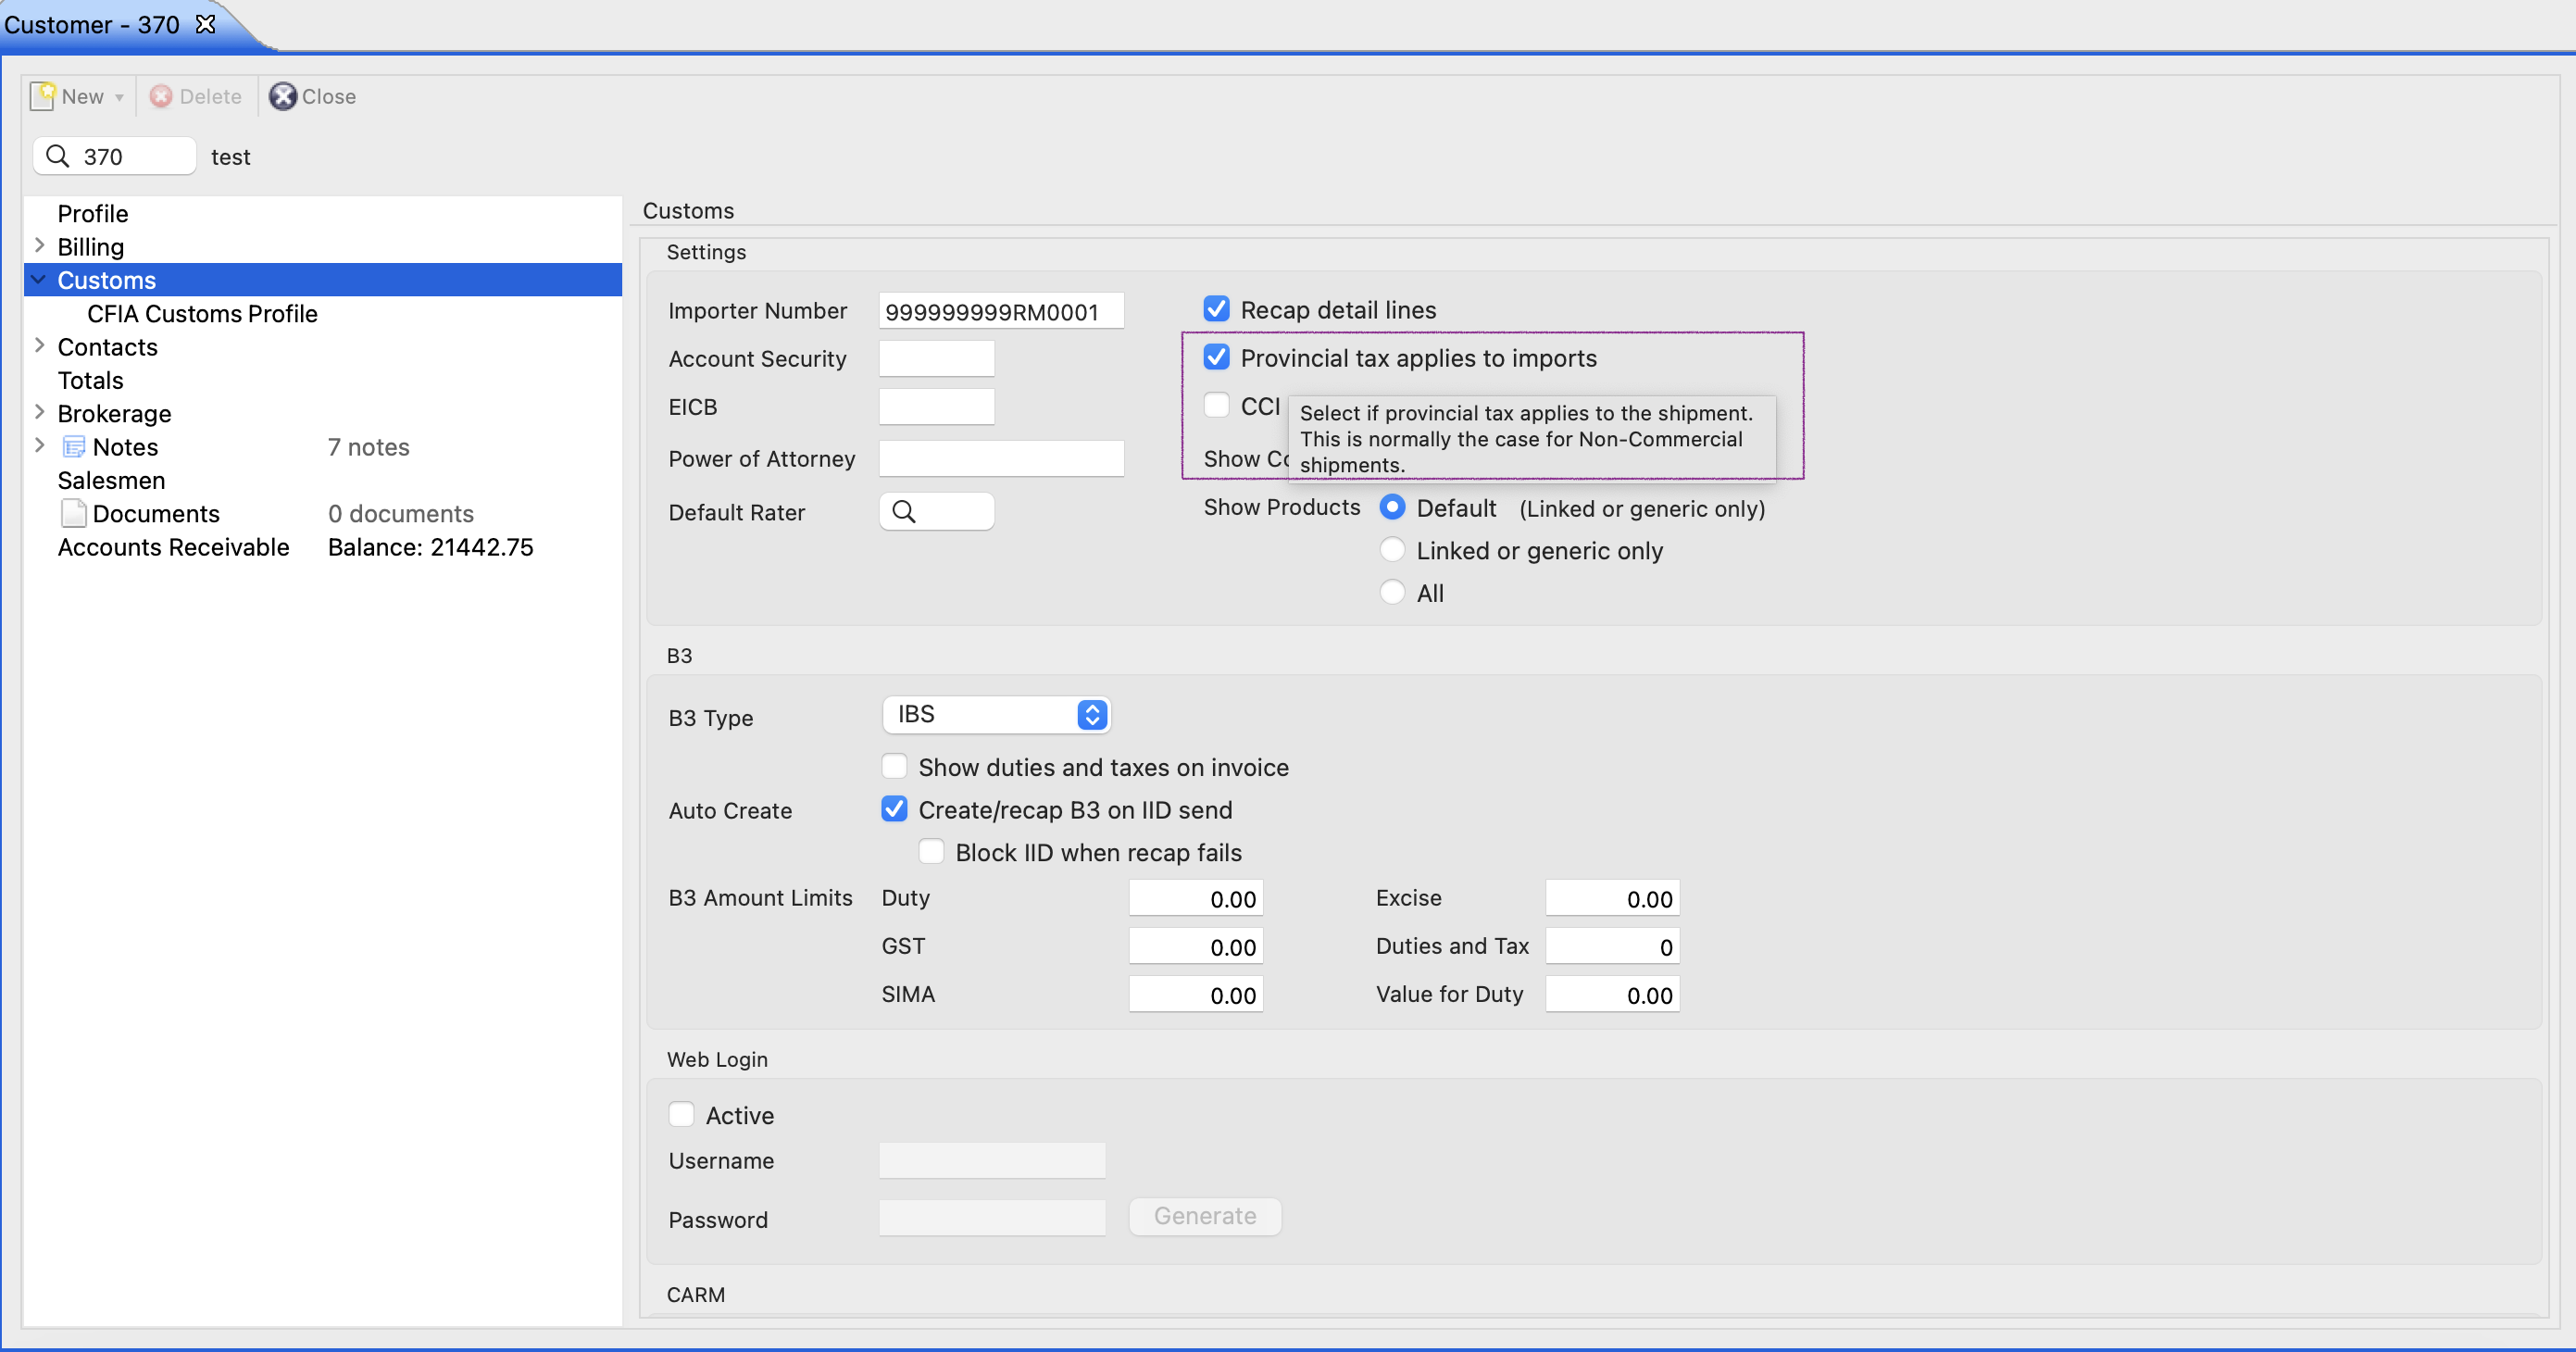Click the '0 documents' count text
The image size is (2576, 1352).
(401, 514)
